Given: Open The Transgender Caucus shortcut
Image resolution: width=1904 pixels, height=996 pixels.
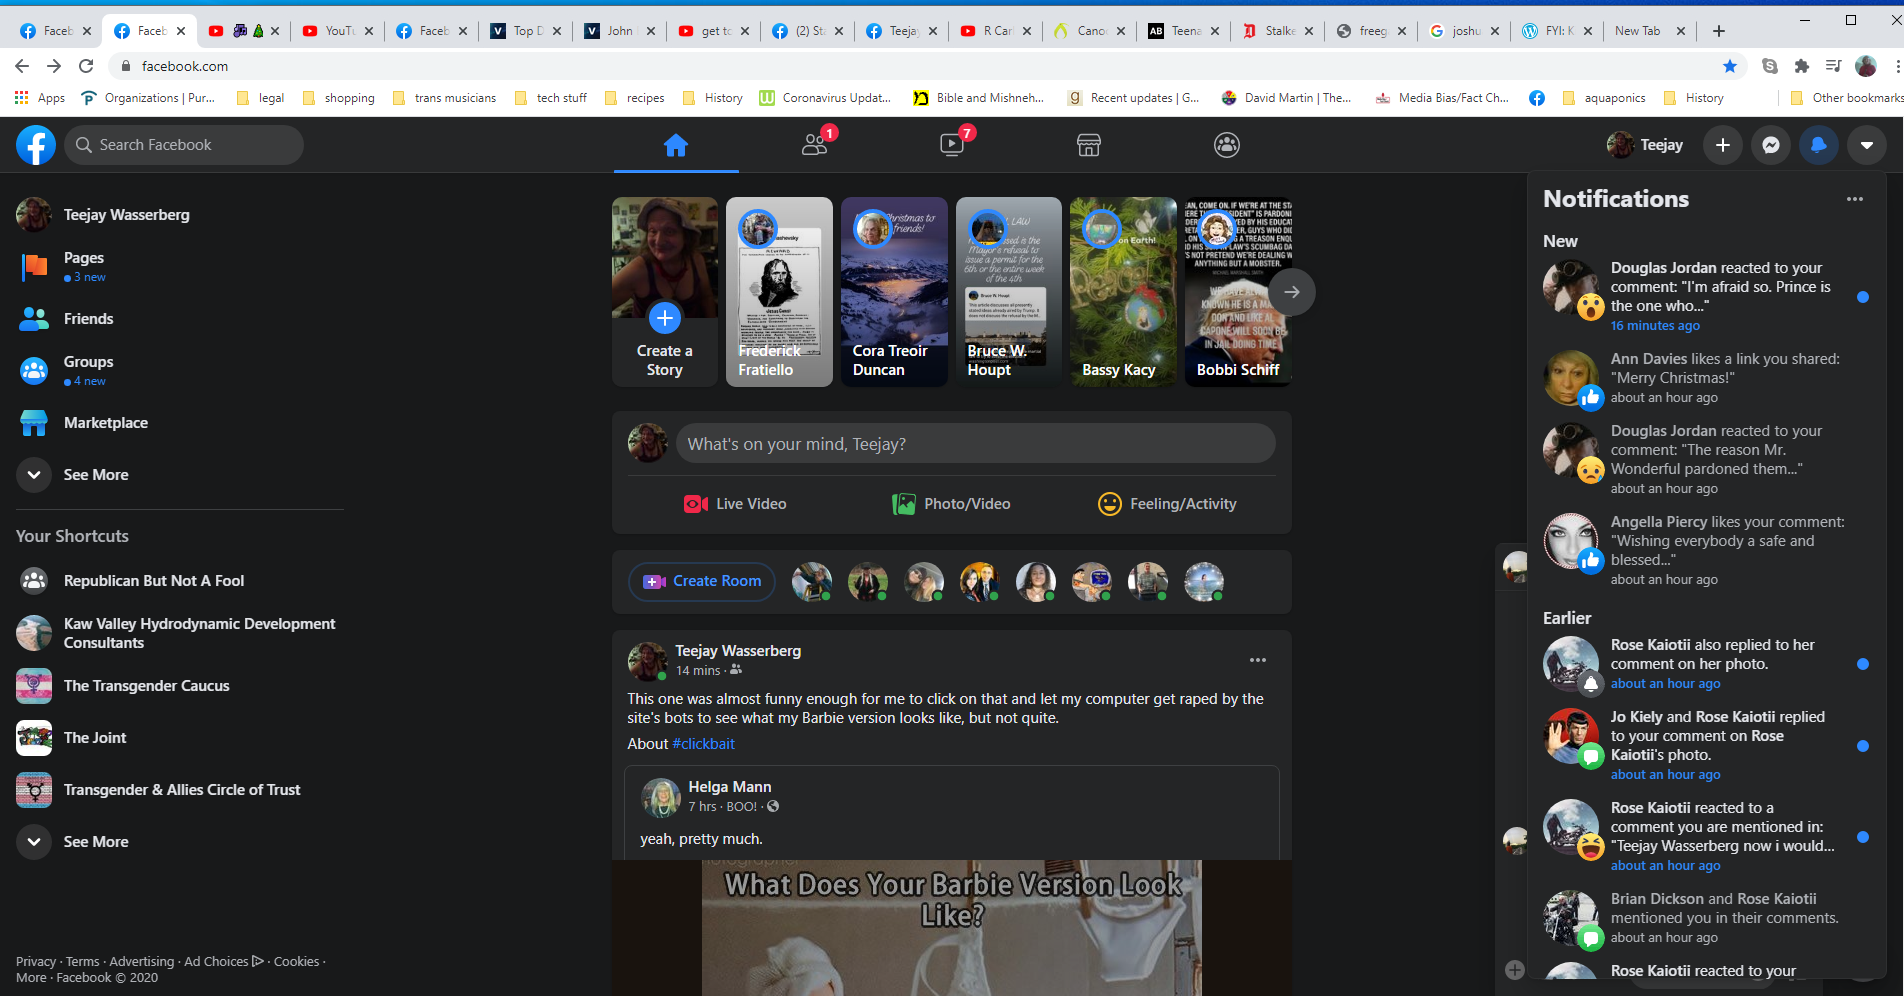Looking at the screenshot, I should tap(180, 686).
